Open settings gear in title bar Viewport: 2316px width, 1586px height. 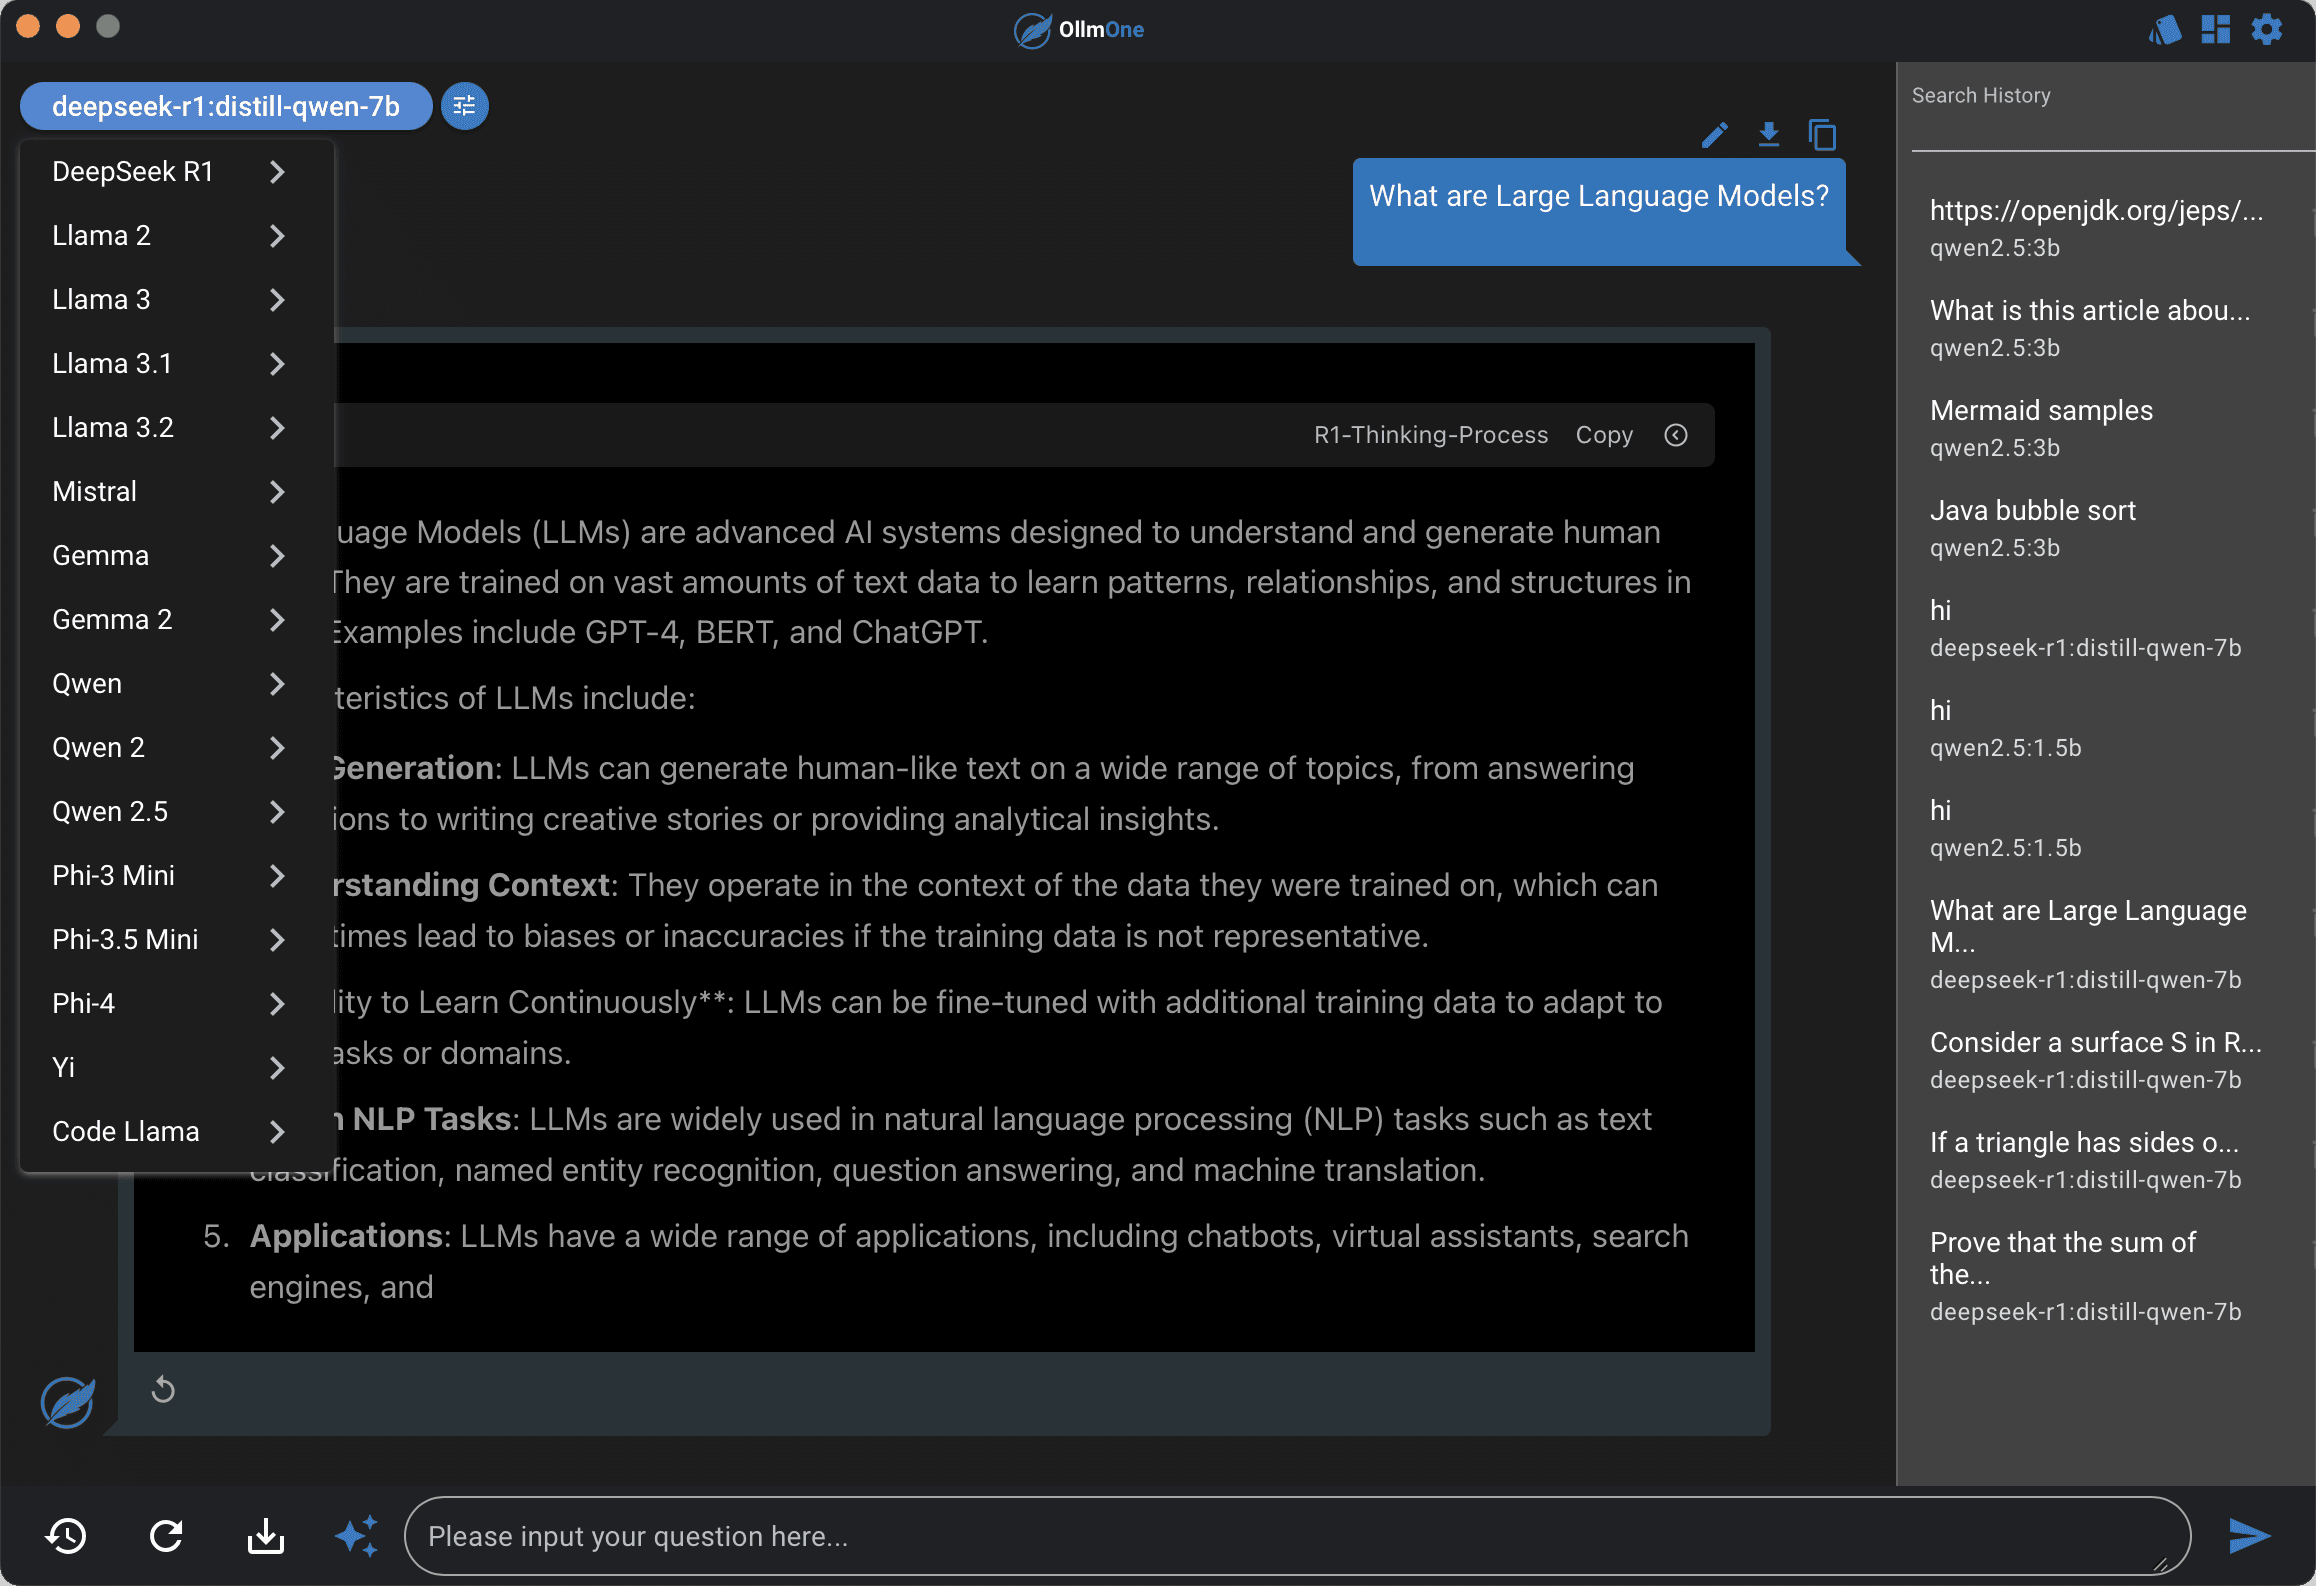(x=2266, y=29)
